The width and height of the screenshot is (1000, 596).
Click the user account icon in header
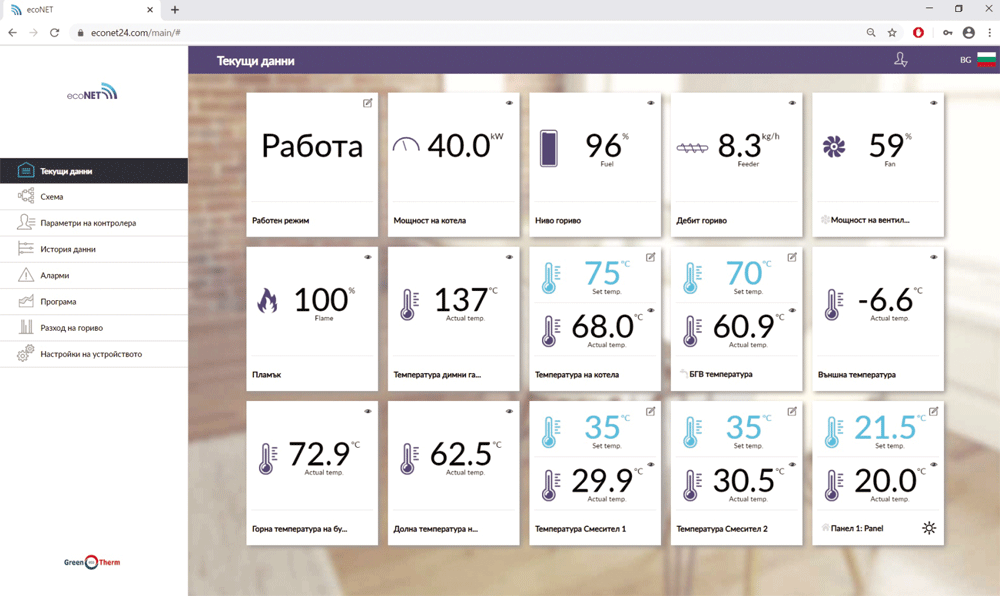pos(901,60)
